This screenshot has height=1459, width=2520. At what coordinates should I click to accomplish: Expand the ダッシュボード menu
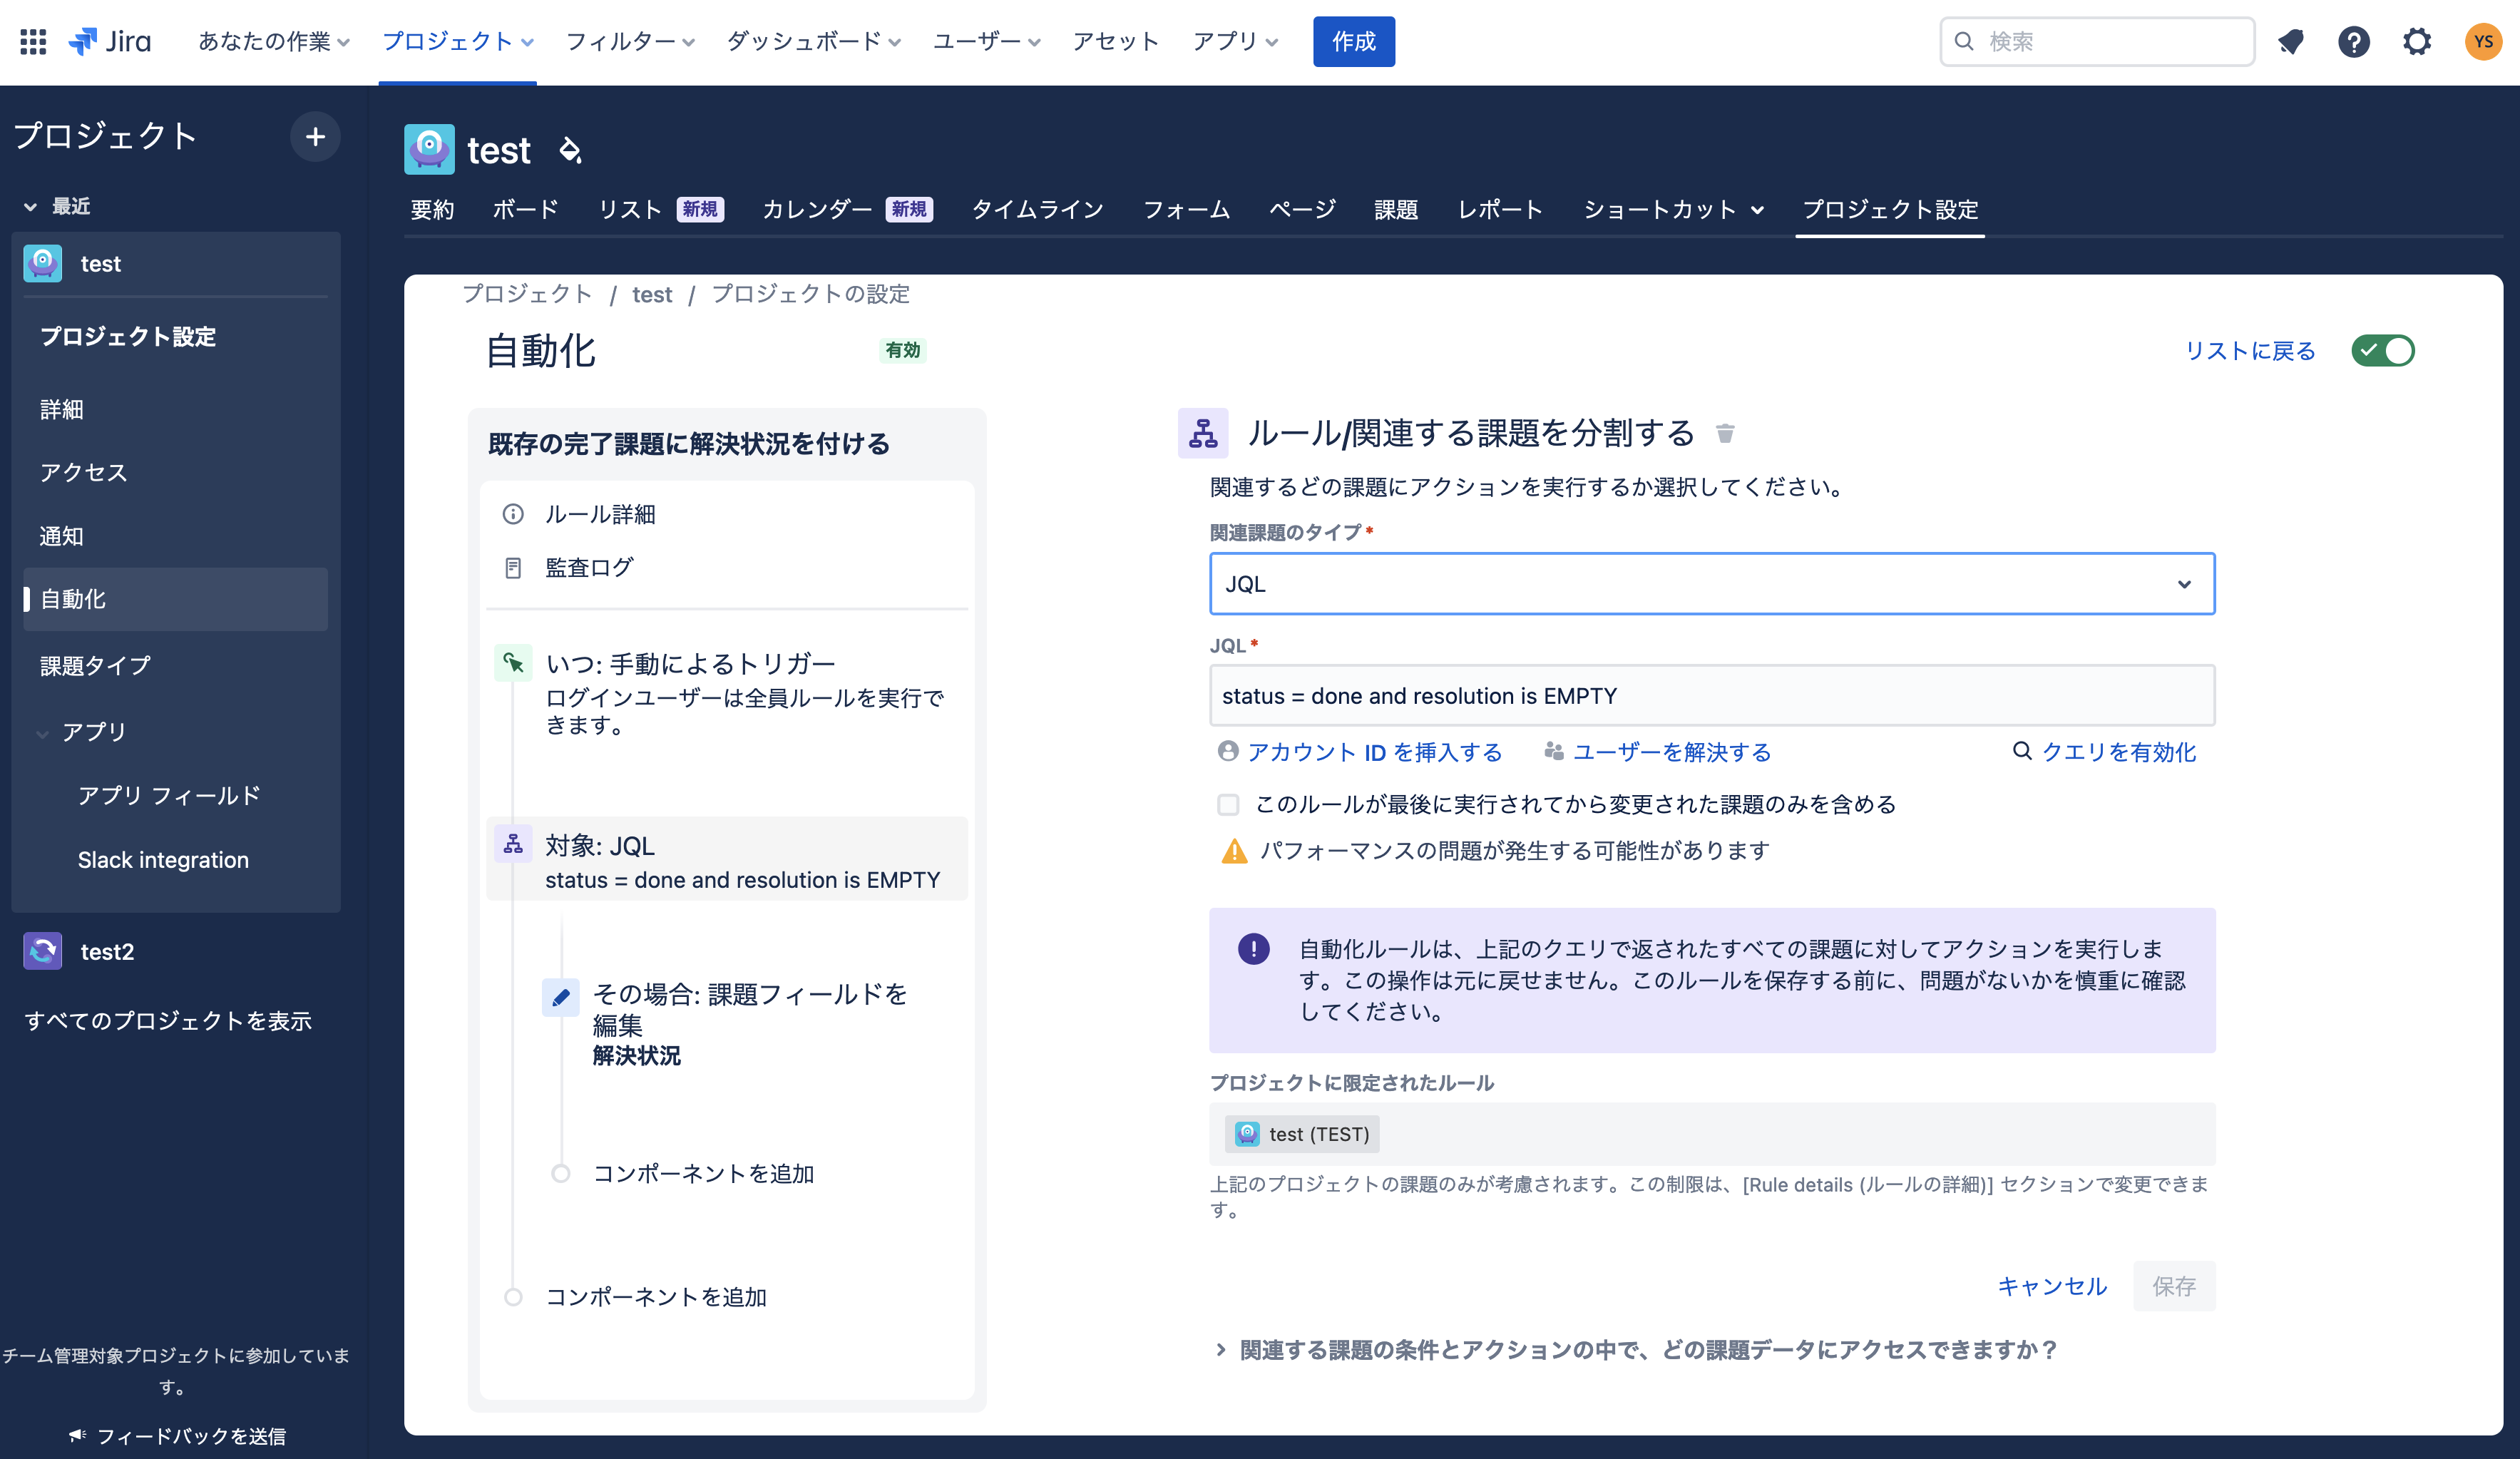(x=814, y=41)
